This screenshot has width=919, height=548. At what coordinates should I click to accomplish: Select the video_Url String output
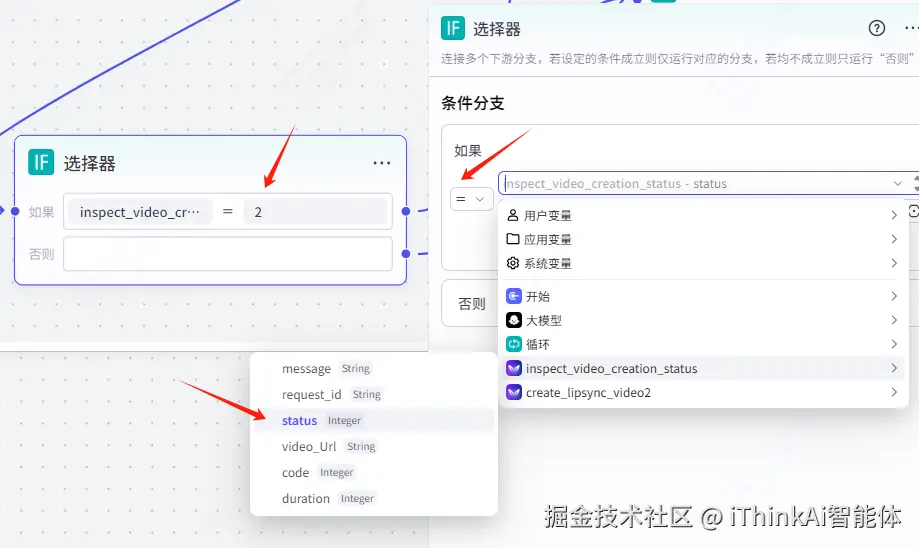point(374,447)
